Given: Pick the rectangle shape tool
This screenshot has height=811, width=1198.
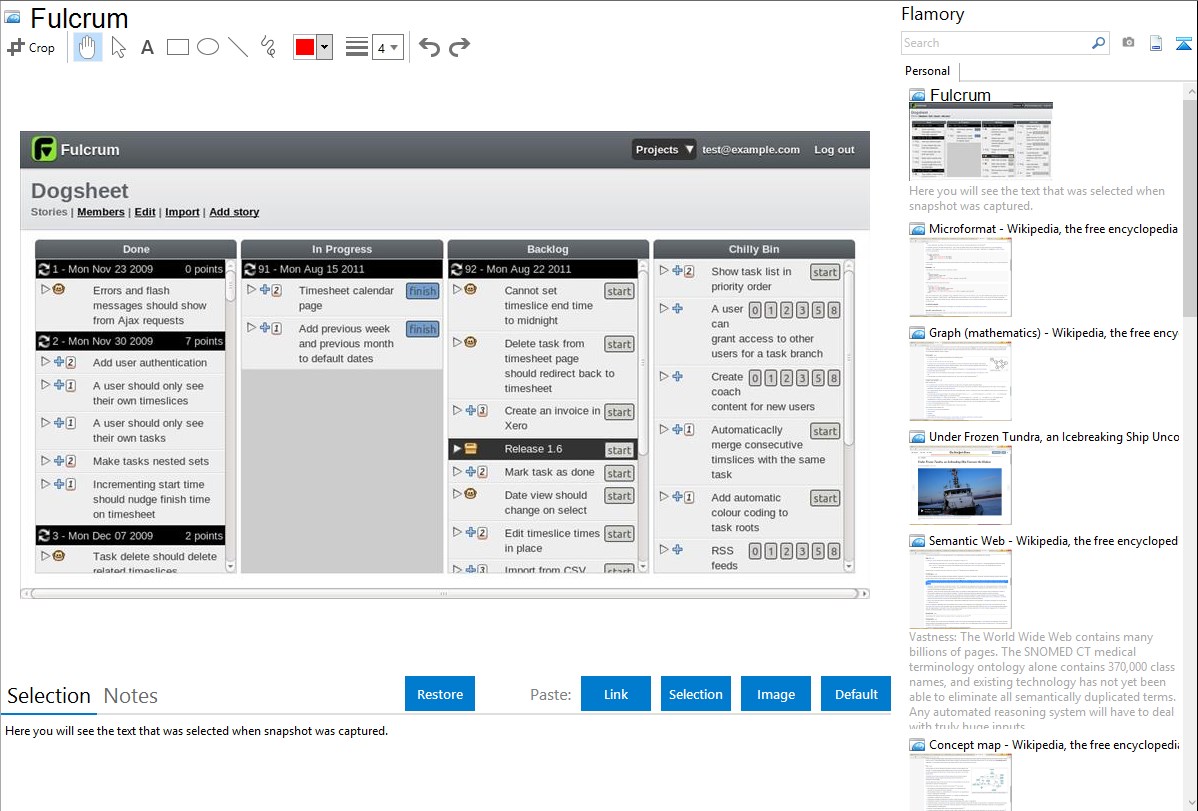Looking at the screenshot, I should [x=178, y=47].
